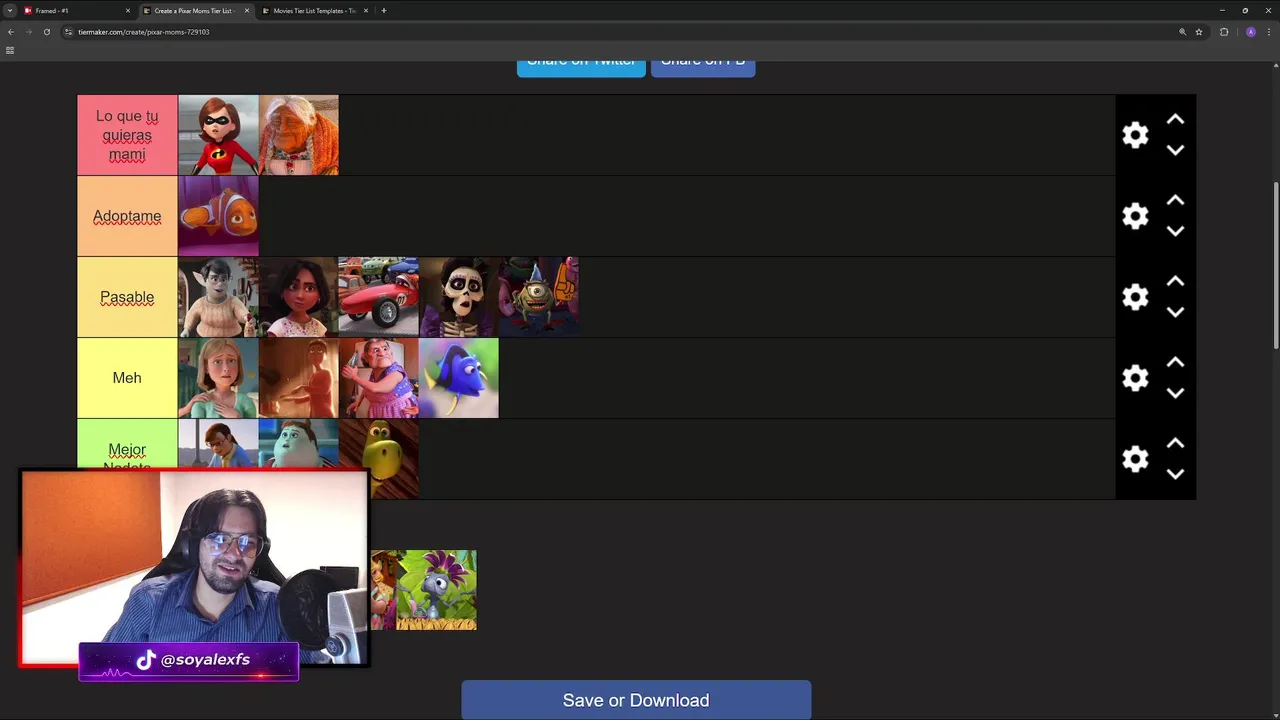1280x720 pixels.
Task: Open settings gear for the Meh tier
Action: [1135, 378]
